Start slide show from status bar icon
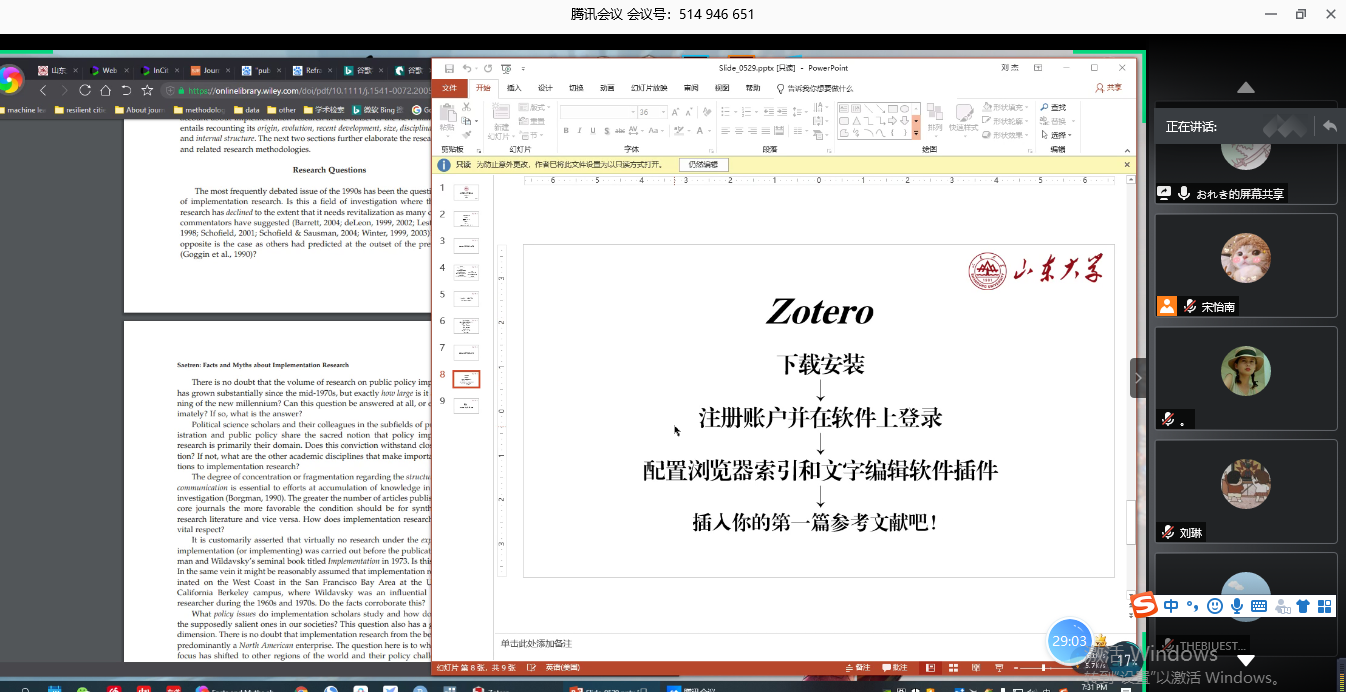 (999, 667)
